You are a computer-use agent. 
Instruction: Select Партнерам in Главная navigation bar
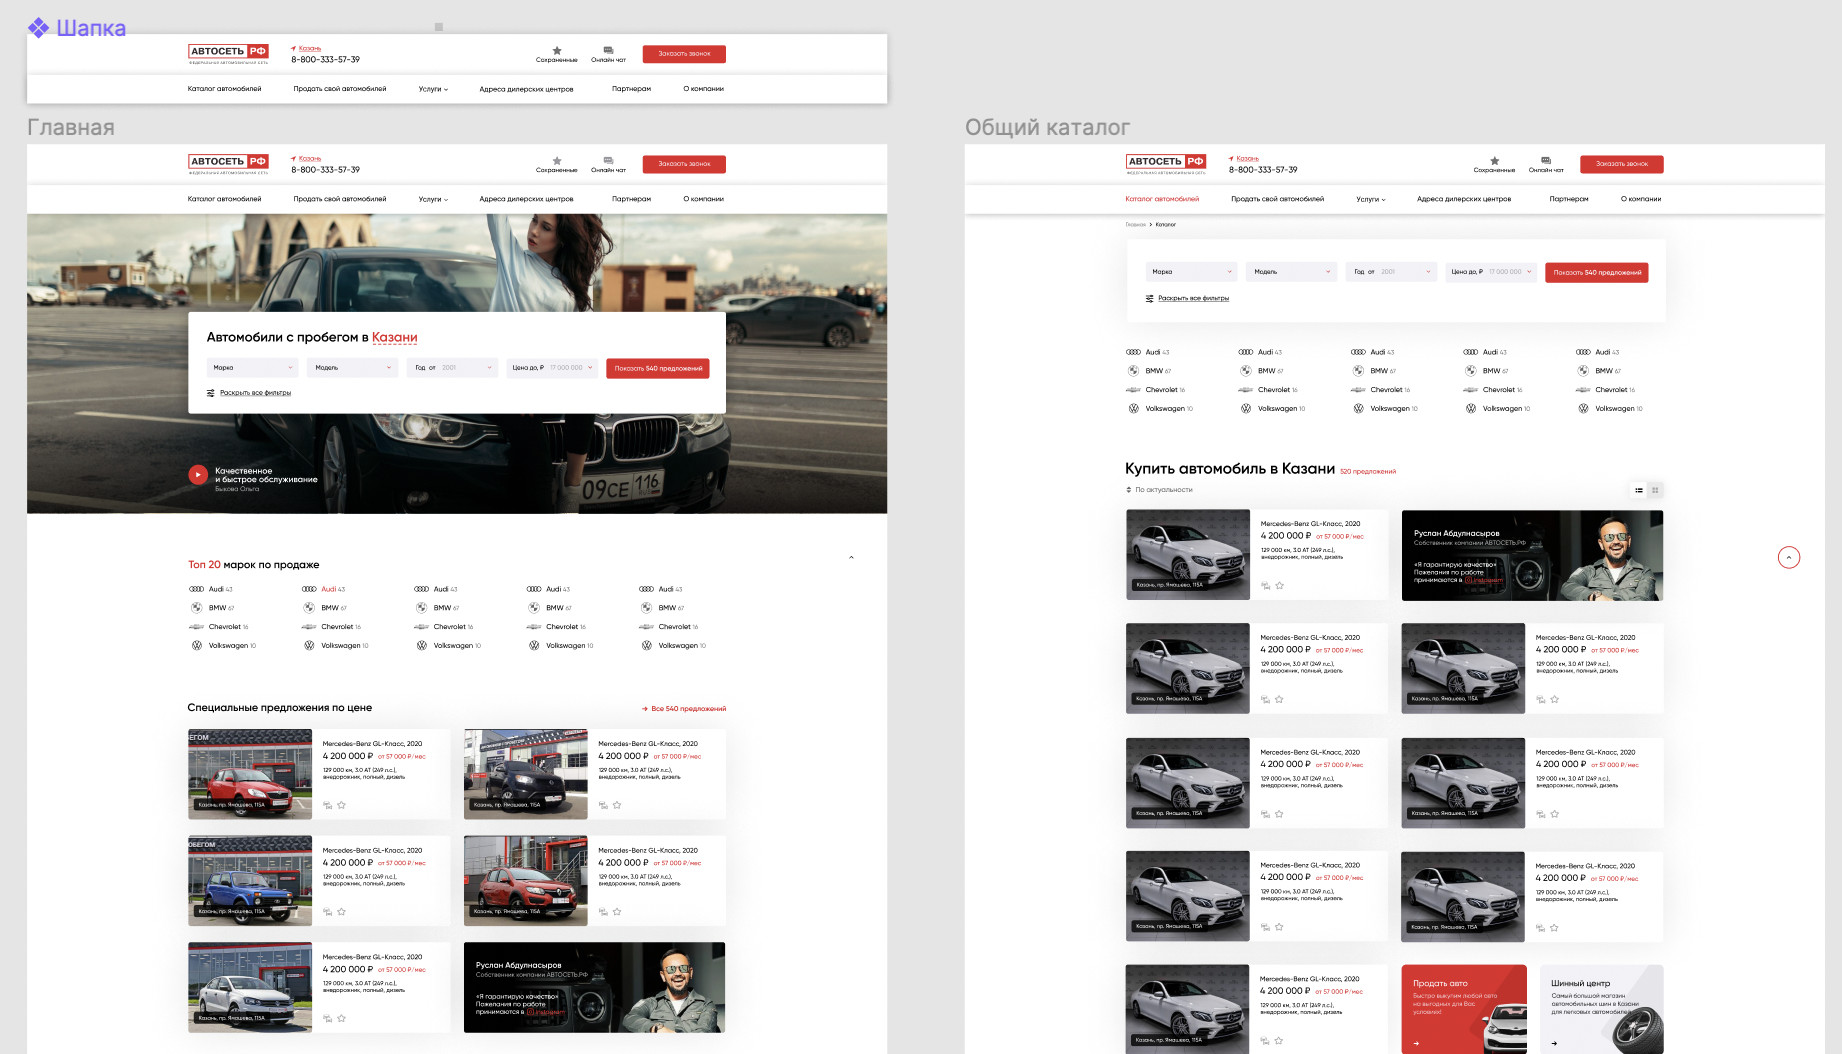[x=631, y=199]
